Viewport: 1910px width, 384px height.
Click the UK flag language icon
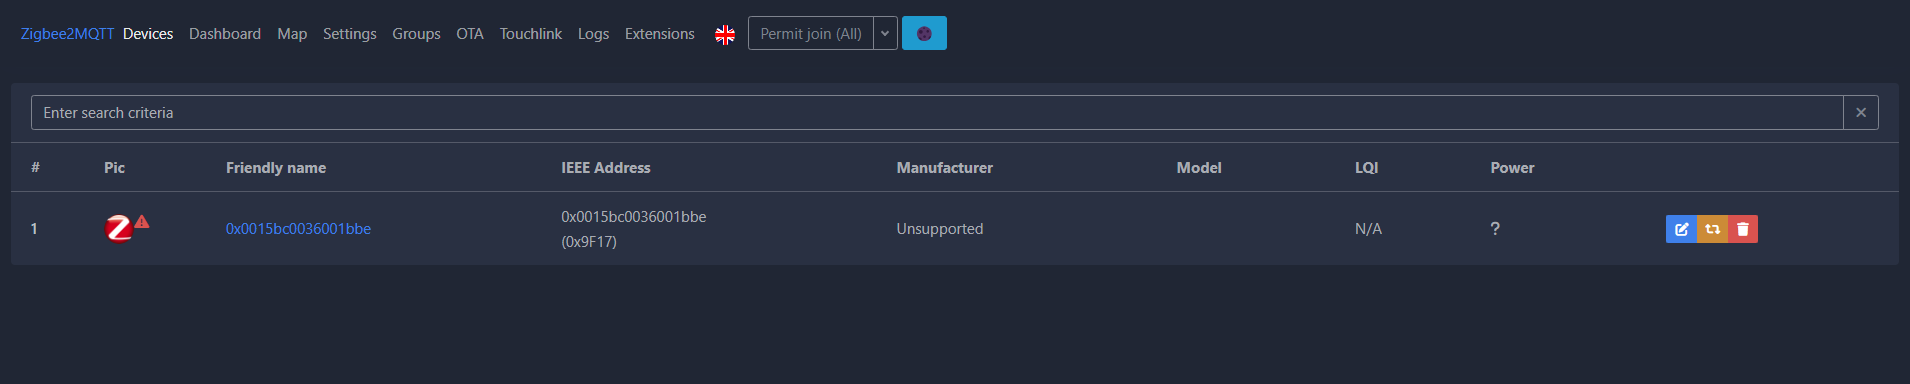pos(725,34)
